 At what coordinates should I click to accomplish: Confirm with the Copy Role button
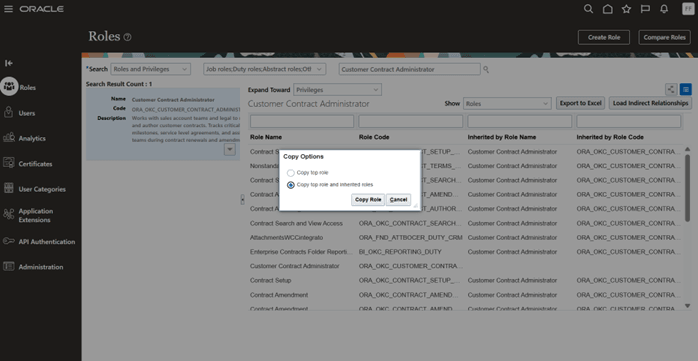[x=368, y=199]
